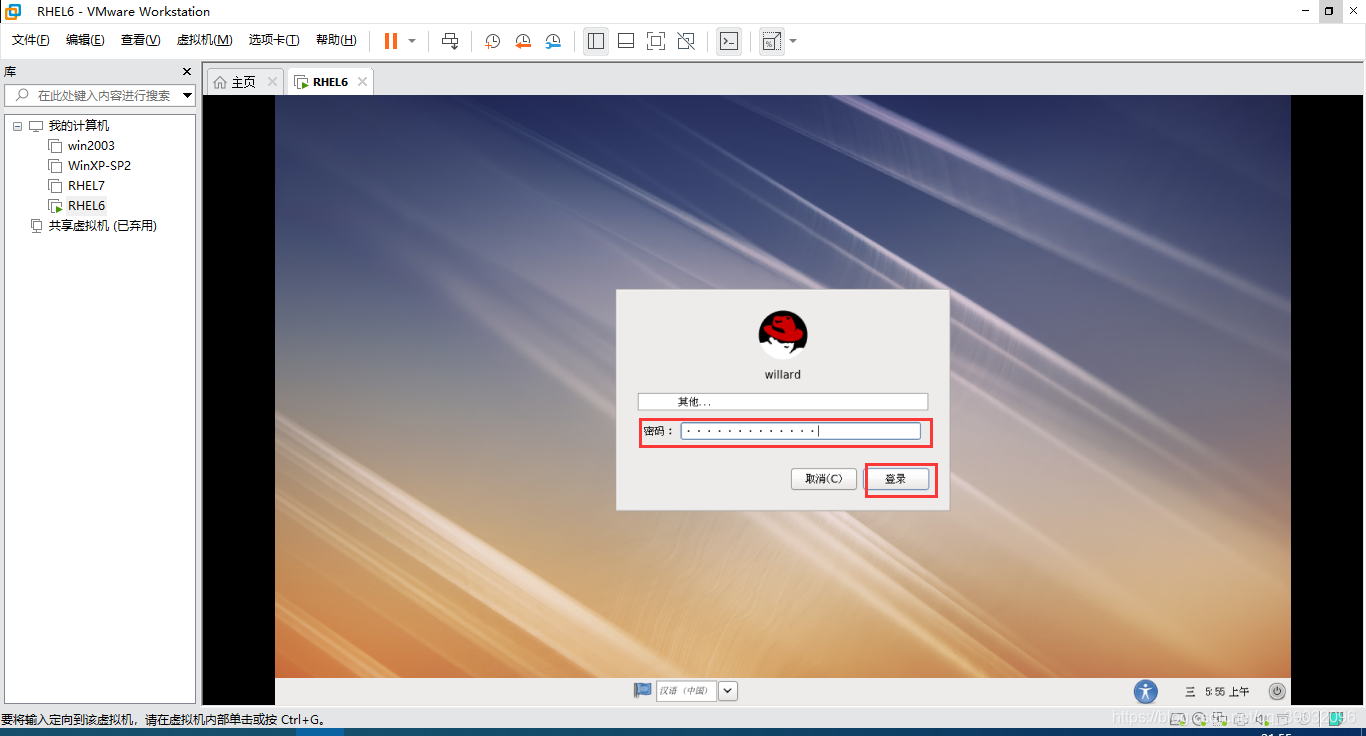The height and width of the screenshot is (736, 1366).
Task: Open the accessibility preferences icon
Action: pos(1145,691)
